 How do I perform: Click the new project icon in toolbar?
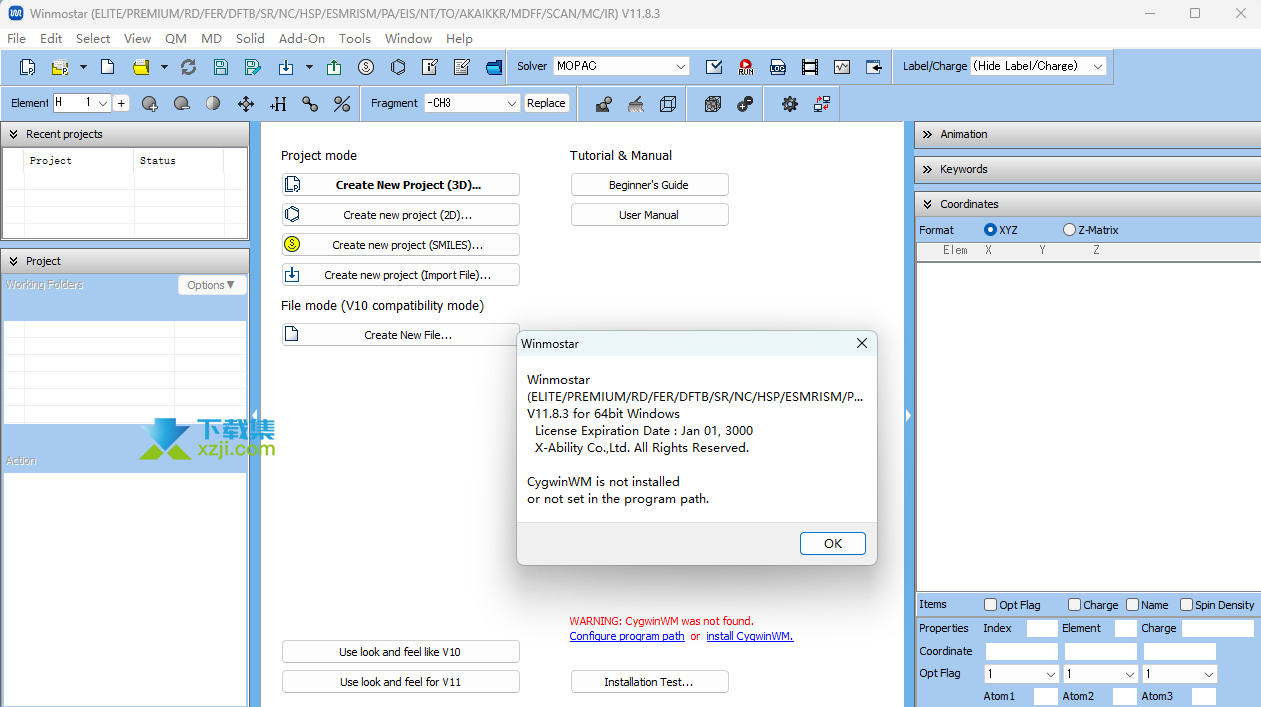coord(28,67)
